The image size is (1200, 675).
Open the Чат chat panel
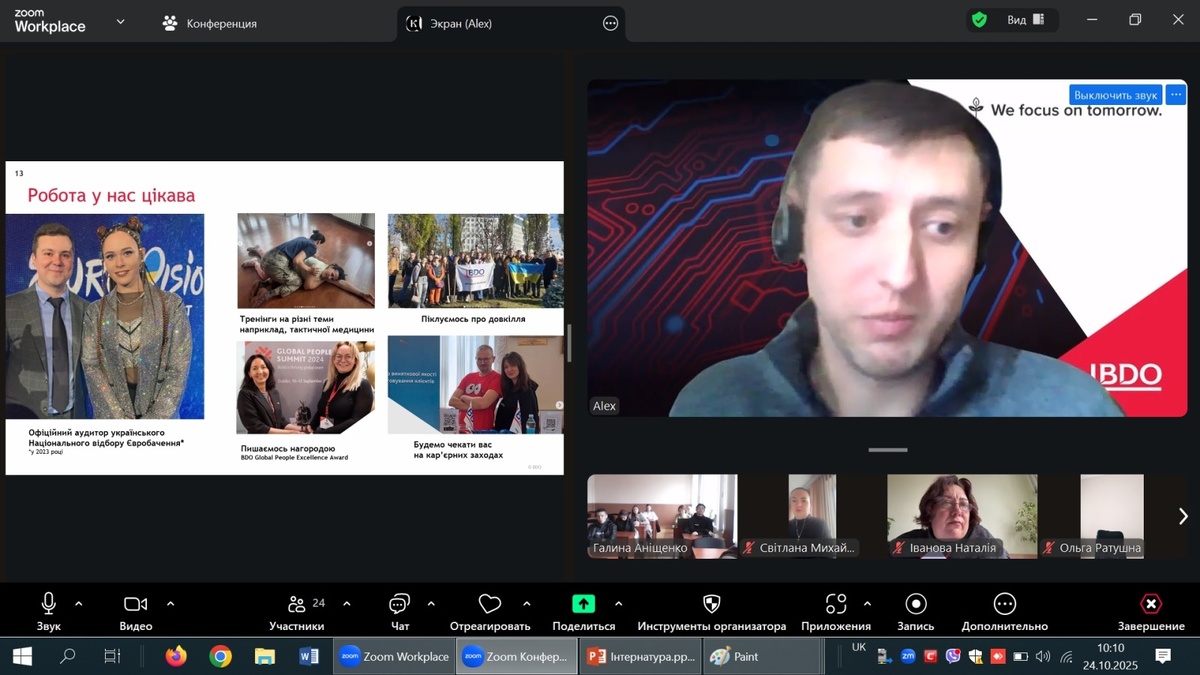point(399,604)
